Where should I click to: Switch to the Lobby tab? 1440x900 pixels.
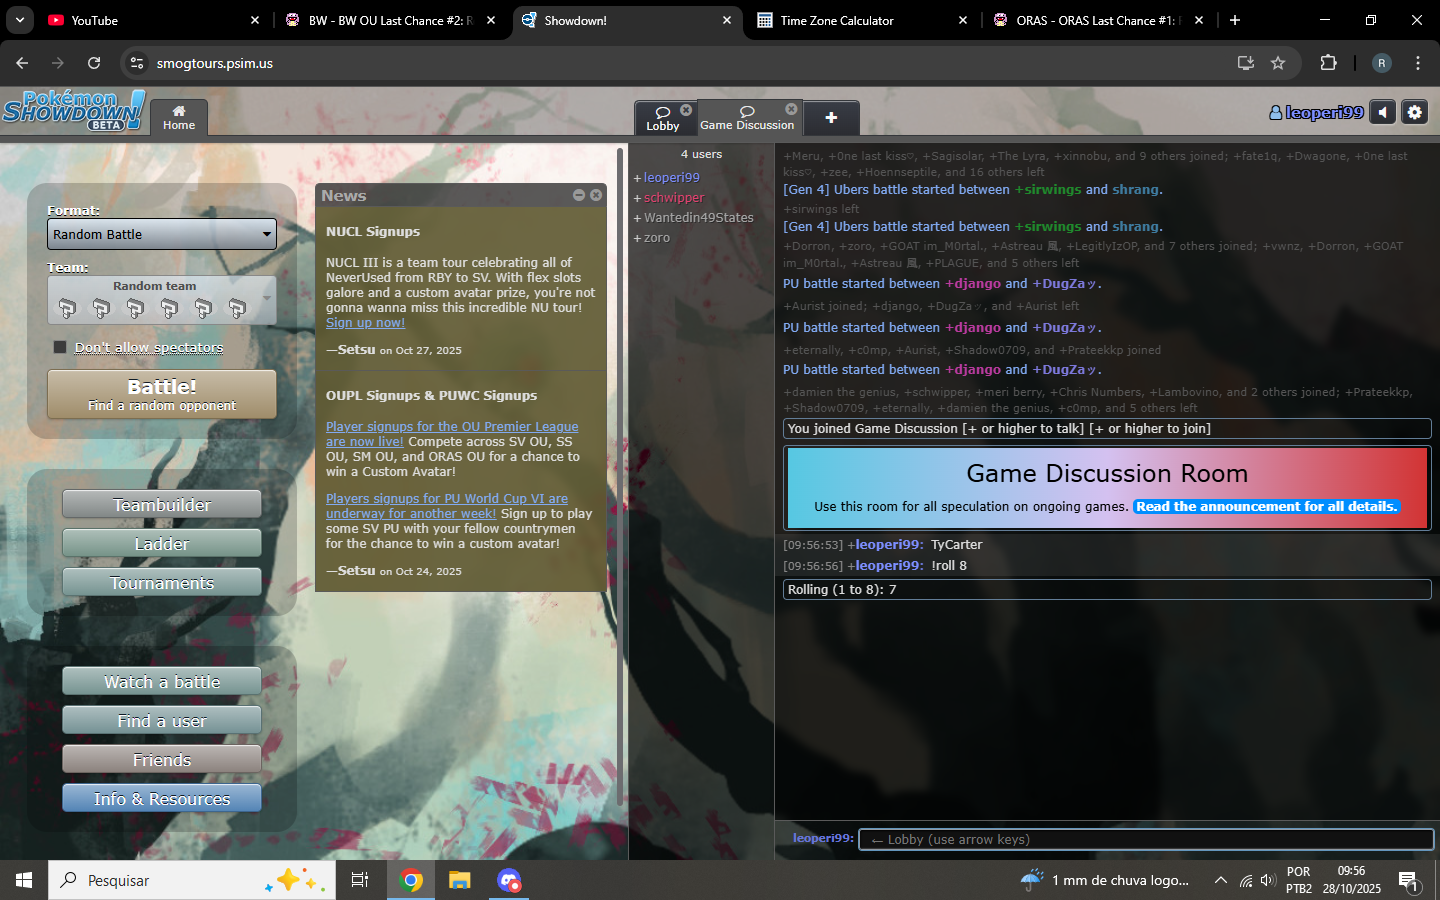point(663,119)
